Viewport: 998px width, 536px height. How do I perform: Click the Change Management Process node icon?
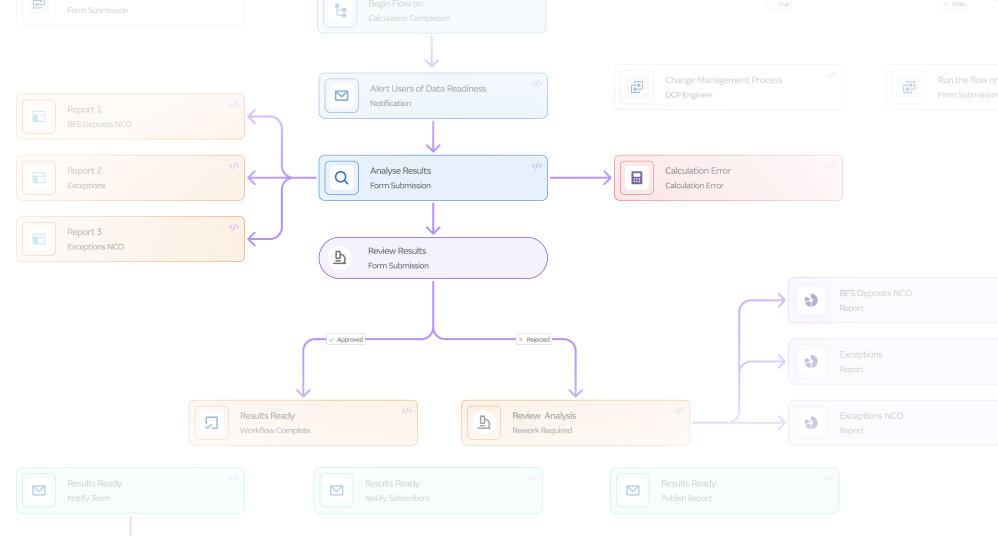[637, 87]
